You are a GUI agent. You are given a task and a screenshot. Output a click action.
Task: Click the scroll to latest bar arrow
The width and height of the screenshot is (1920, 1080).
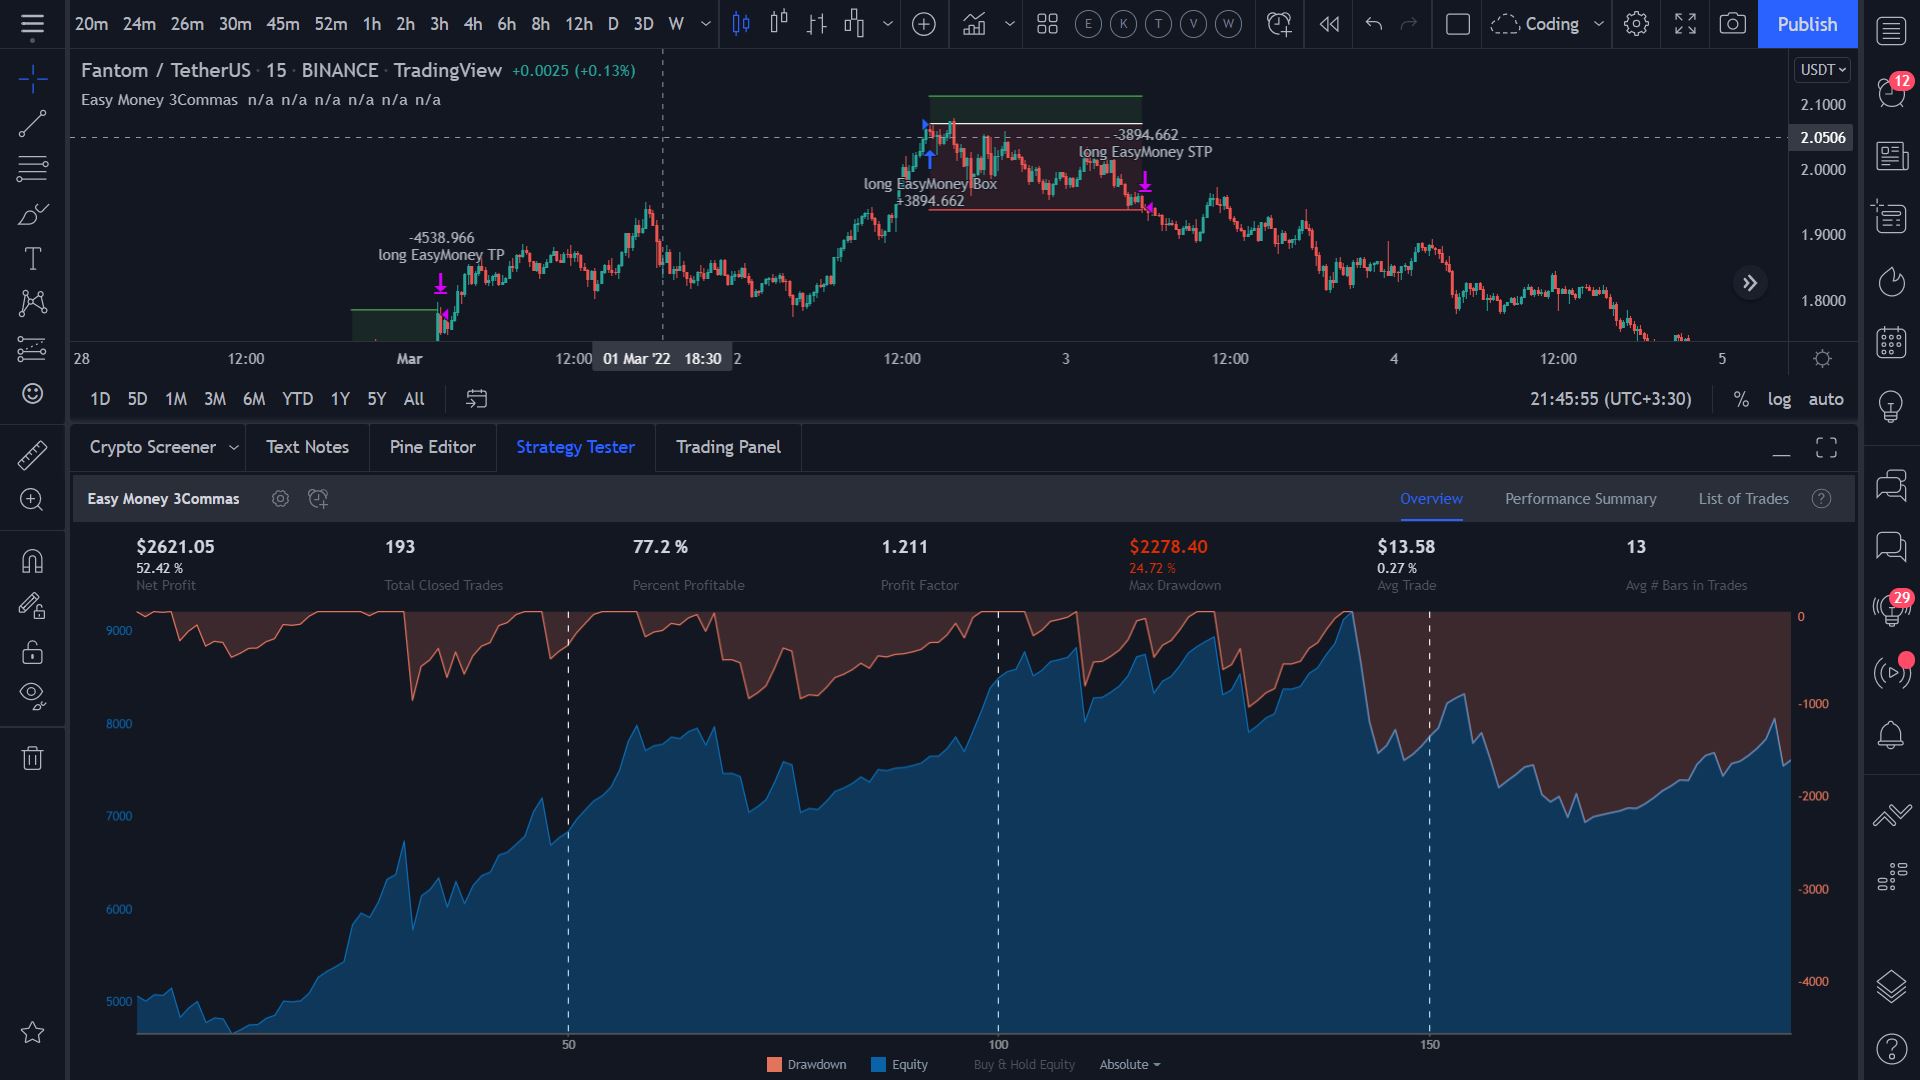point(1750,283)
